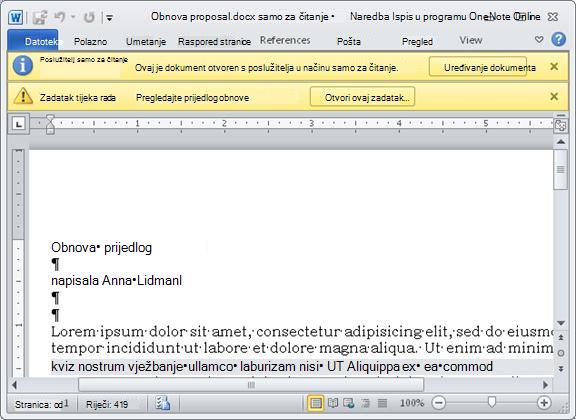576x420 pixels.
Task: Switch to the Umetanje tab
Action: 146,42
